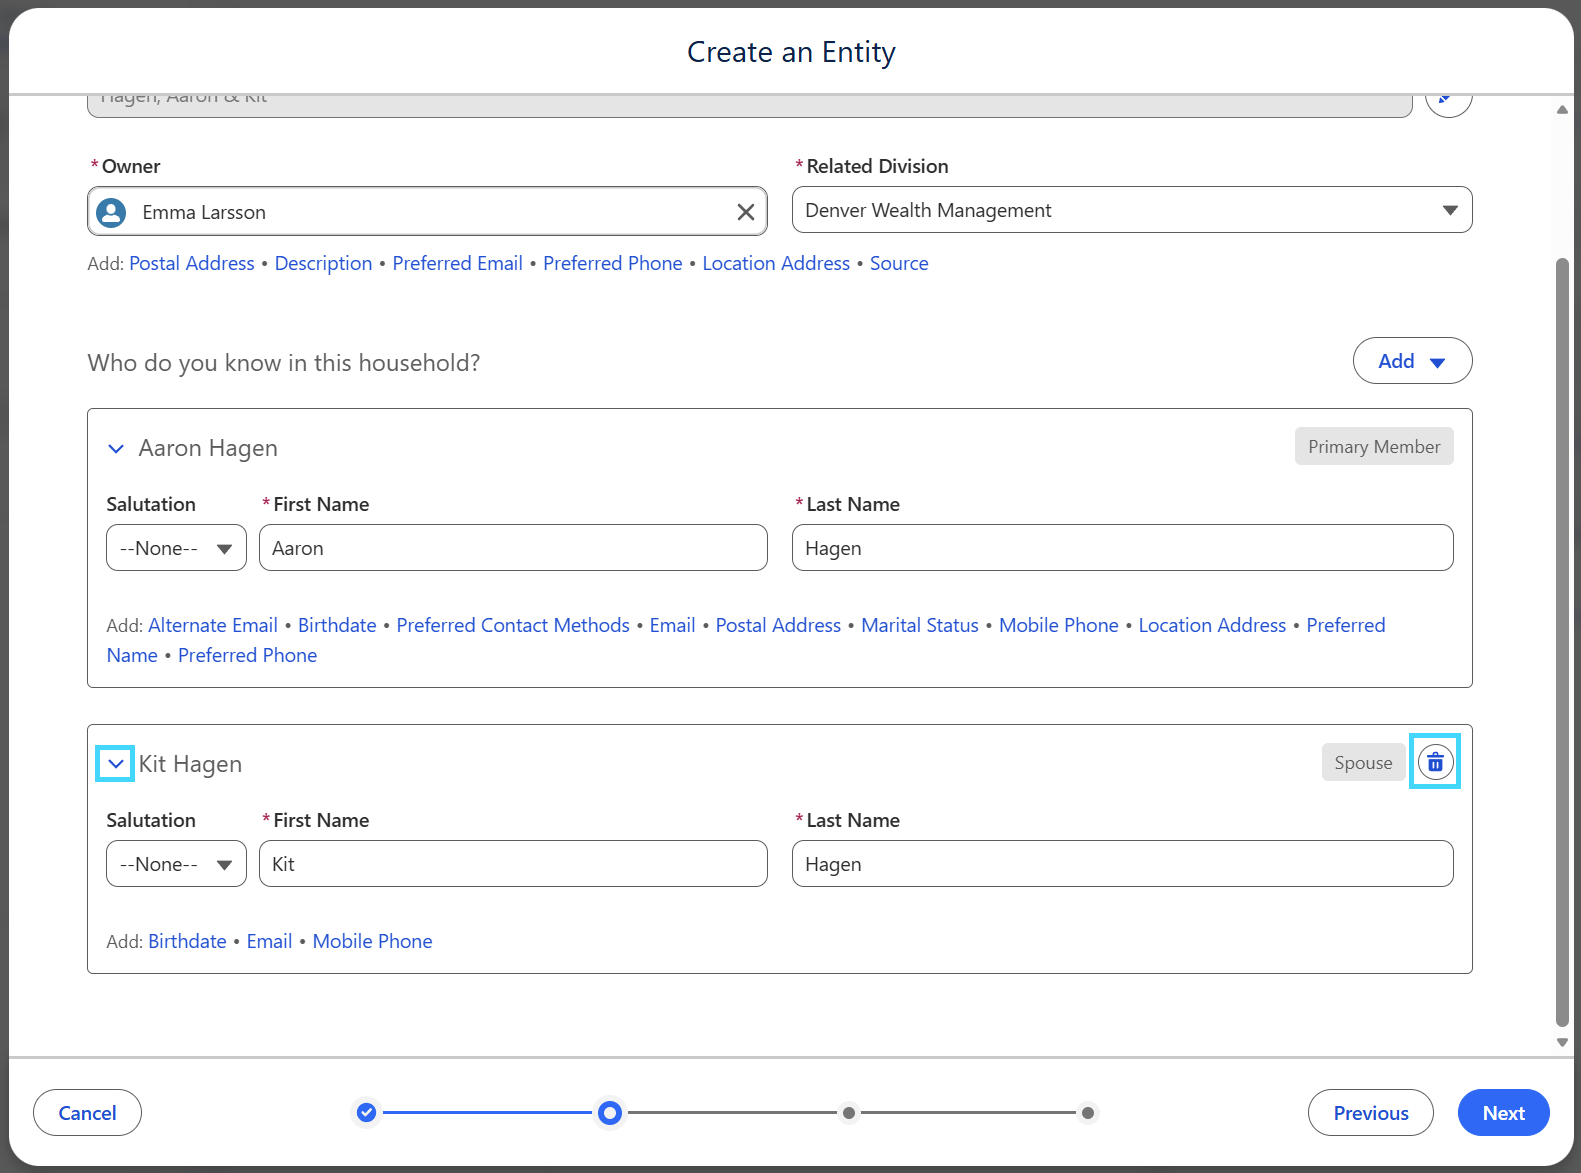
Task: Click the third progress step dot
Action: [x=848, y=1113]
